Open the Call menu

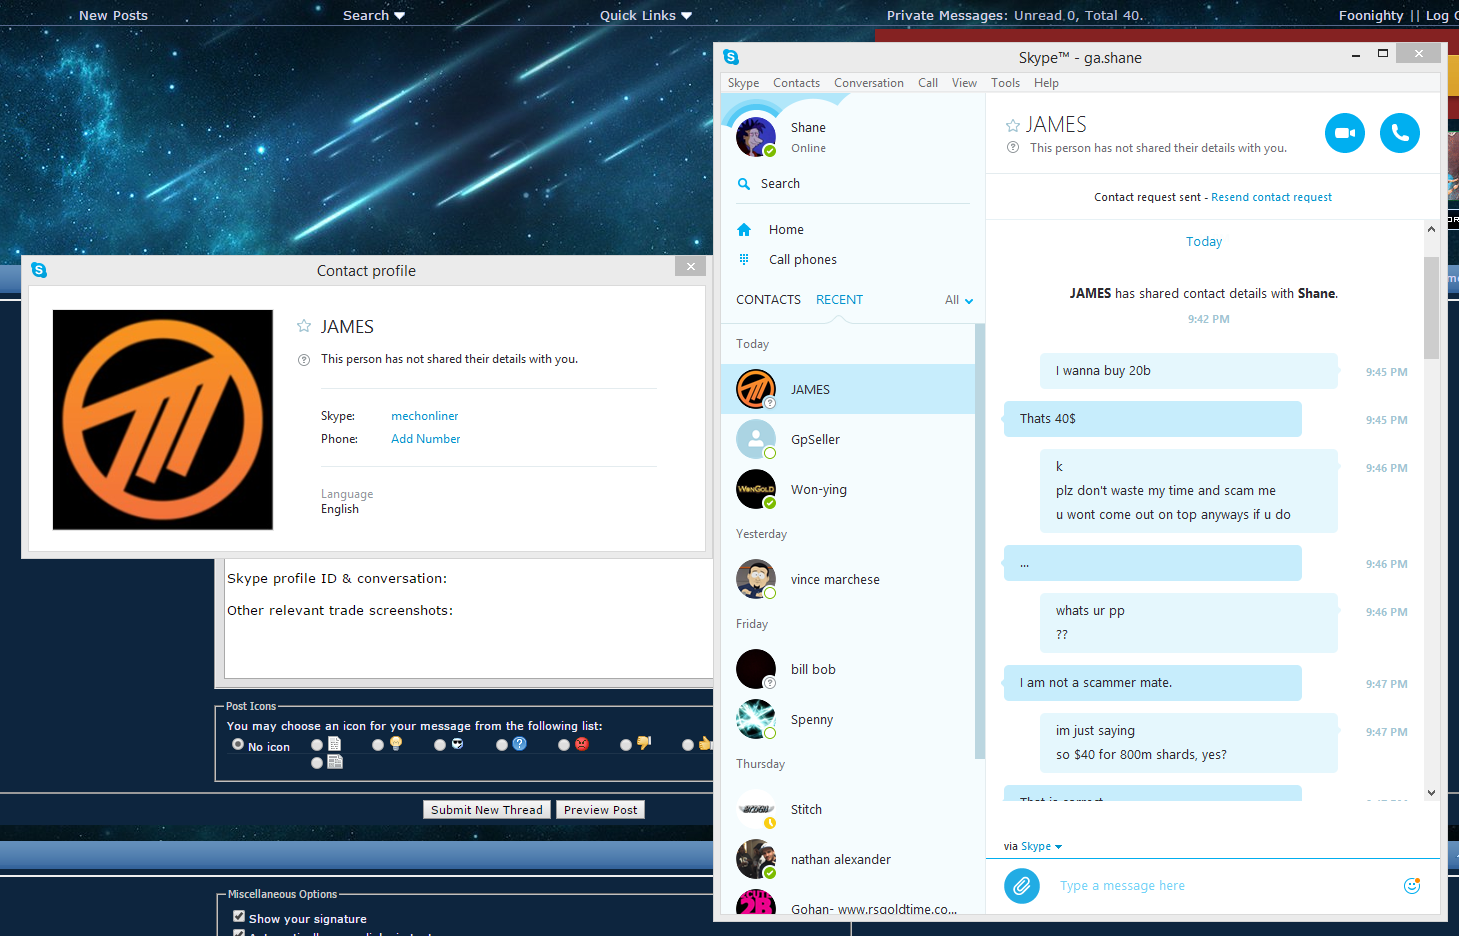click(928, 83)
